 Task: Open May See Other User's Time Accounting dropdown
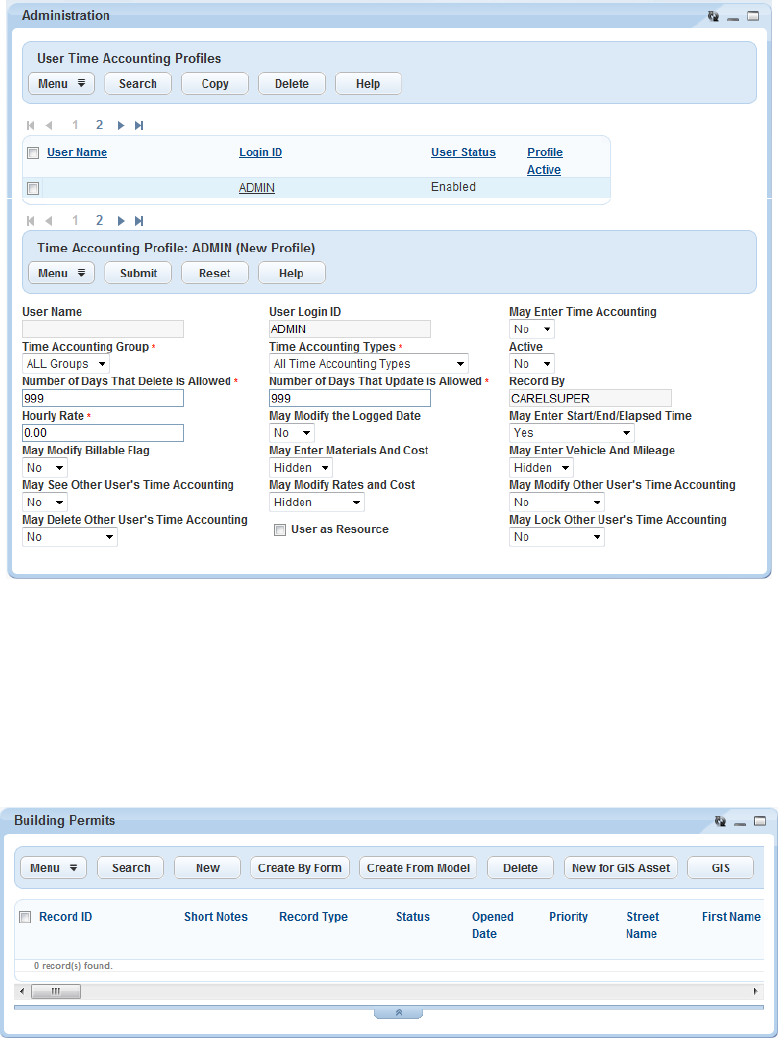pos(45,502)
